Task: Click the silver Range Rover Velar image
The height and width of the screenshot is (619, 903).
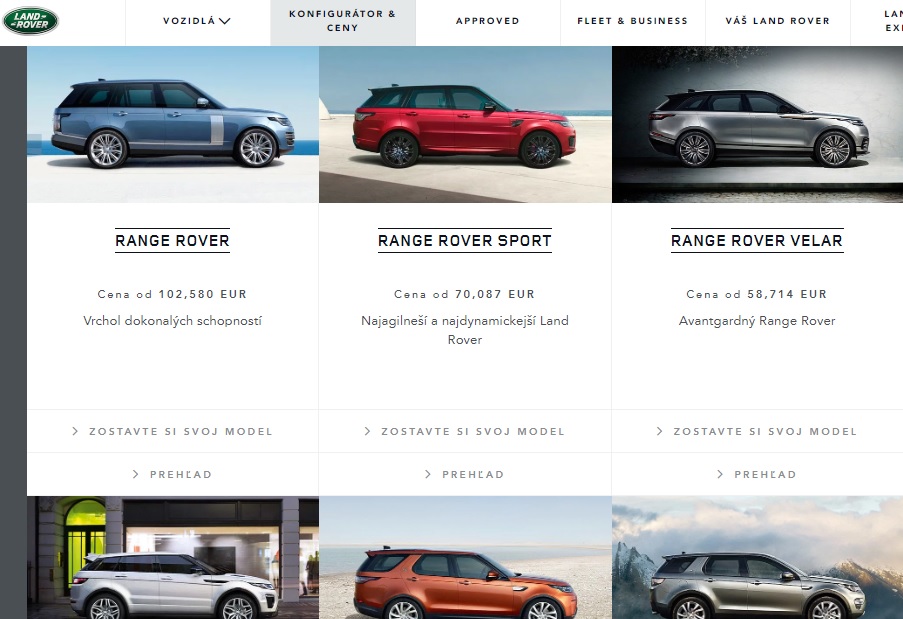Action: [757, 124]
